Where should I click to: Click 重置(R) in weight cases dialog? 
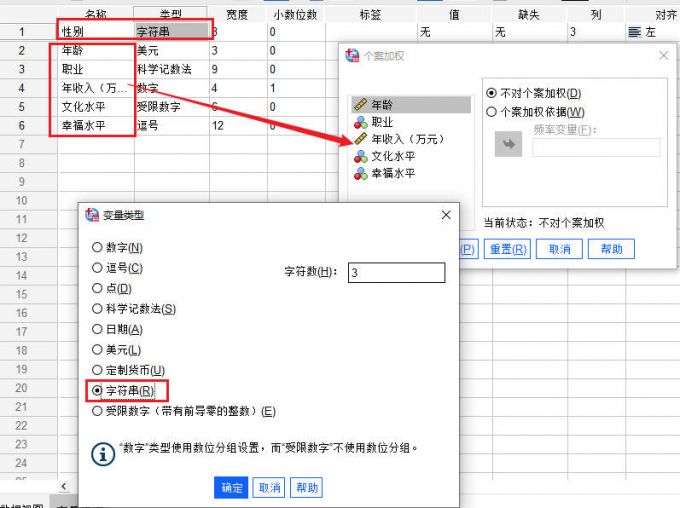(x=508, y=249)
